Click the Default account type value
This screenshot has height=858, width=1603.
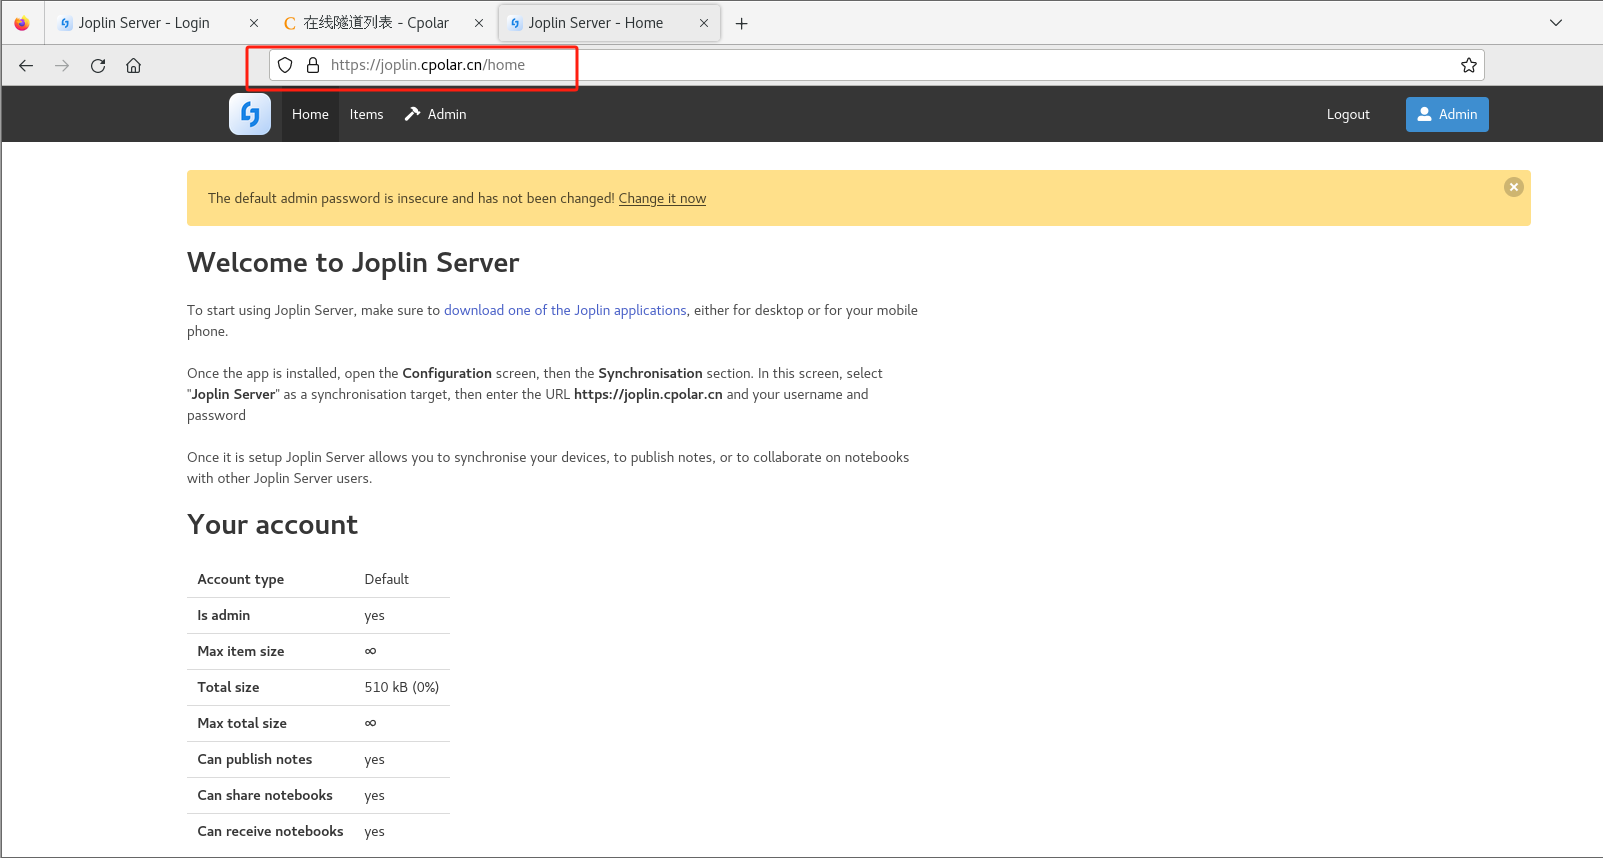(386, 579)
